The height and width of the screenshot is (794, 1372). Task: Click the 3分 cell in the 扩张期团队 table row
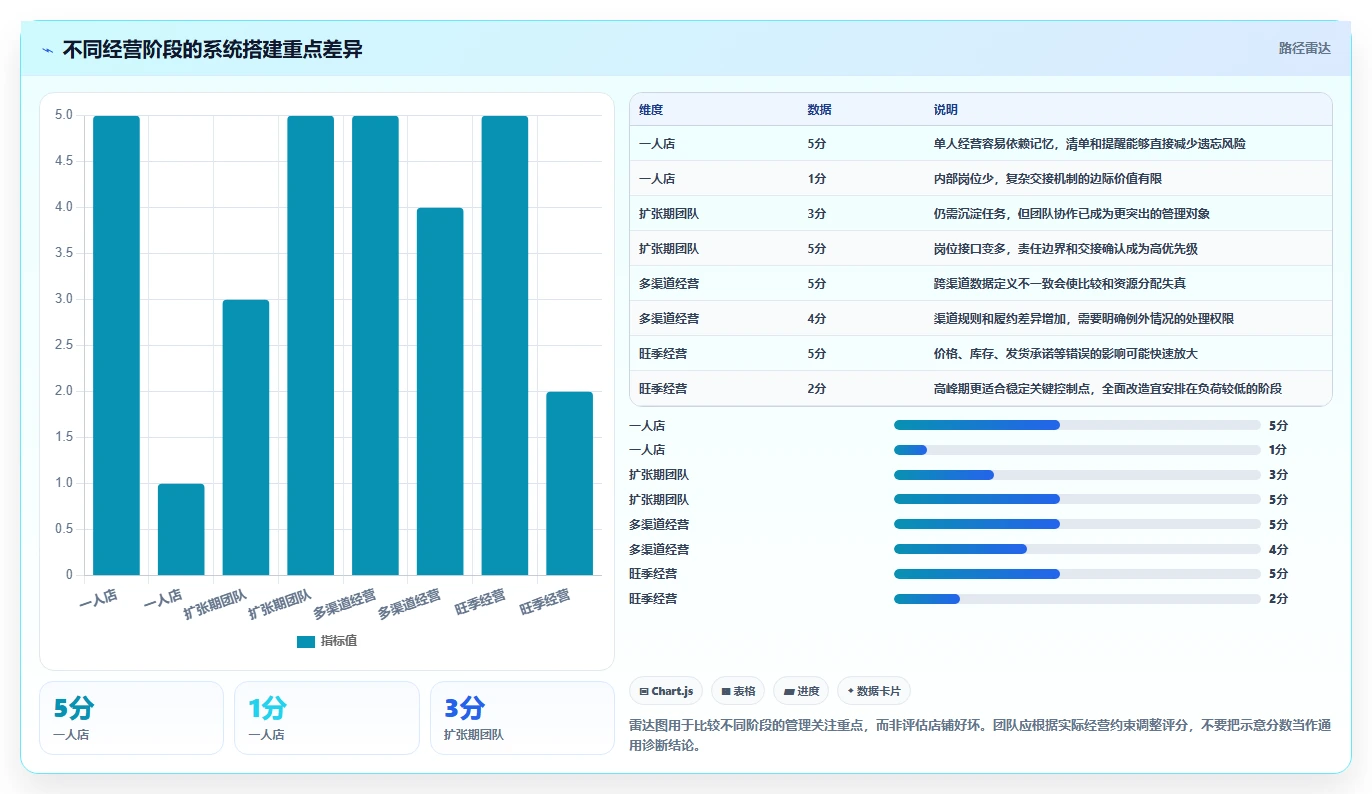pyautogui.click(x=817, y=214)
